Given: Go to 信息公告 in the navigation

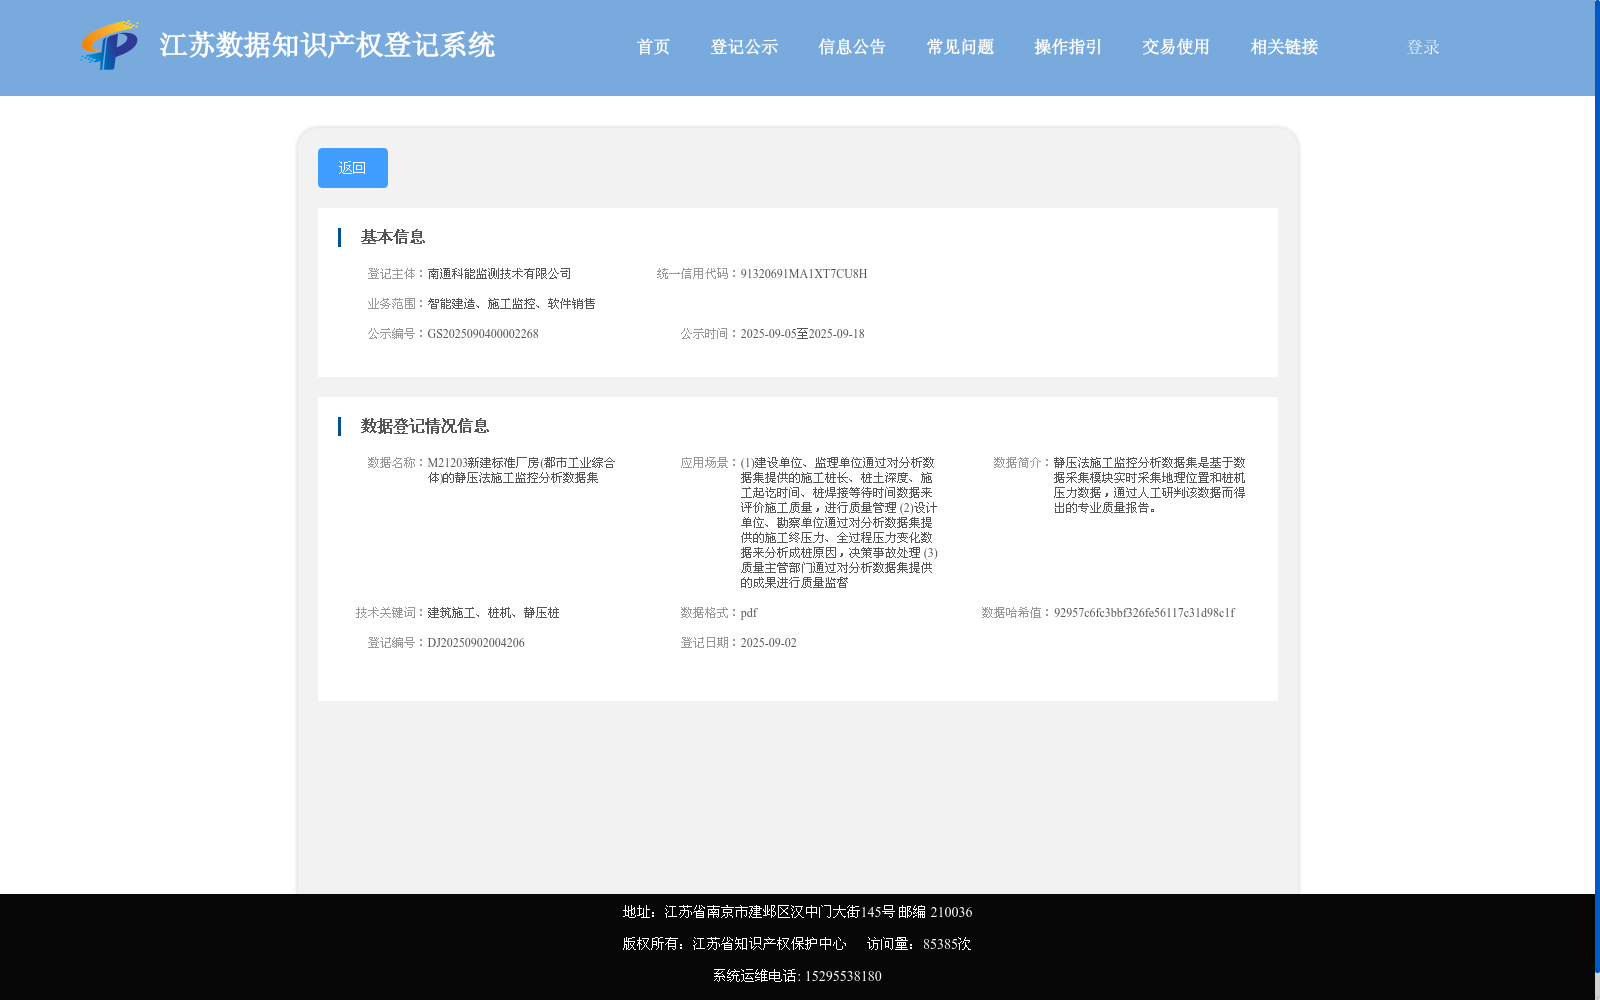Looking at the screenshot, I should (x=852, y=47).
